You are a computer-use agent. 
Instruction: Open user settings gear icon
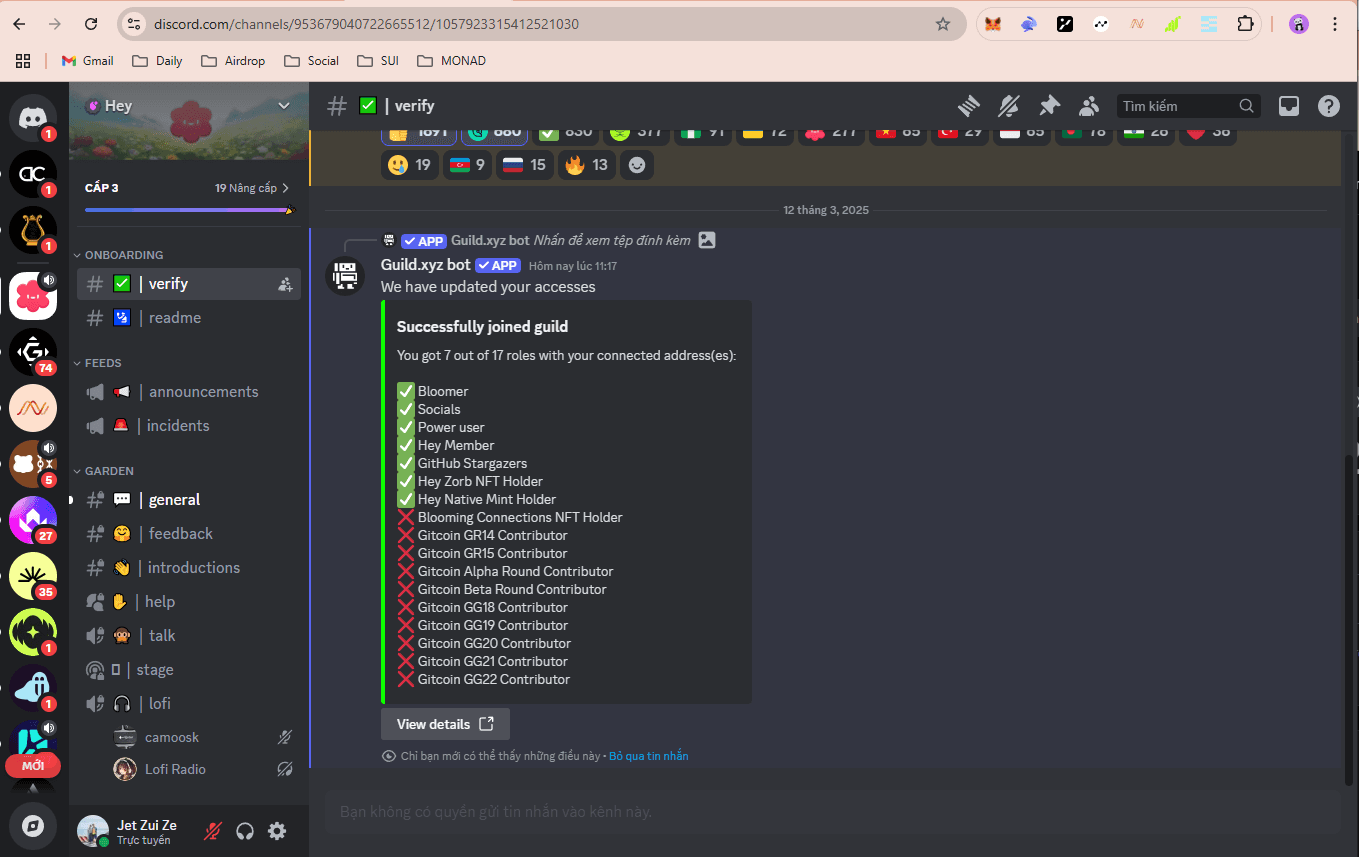277,831
